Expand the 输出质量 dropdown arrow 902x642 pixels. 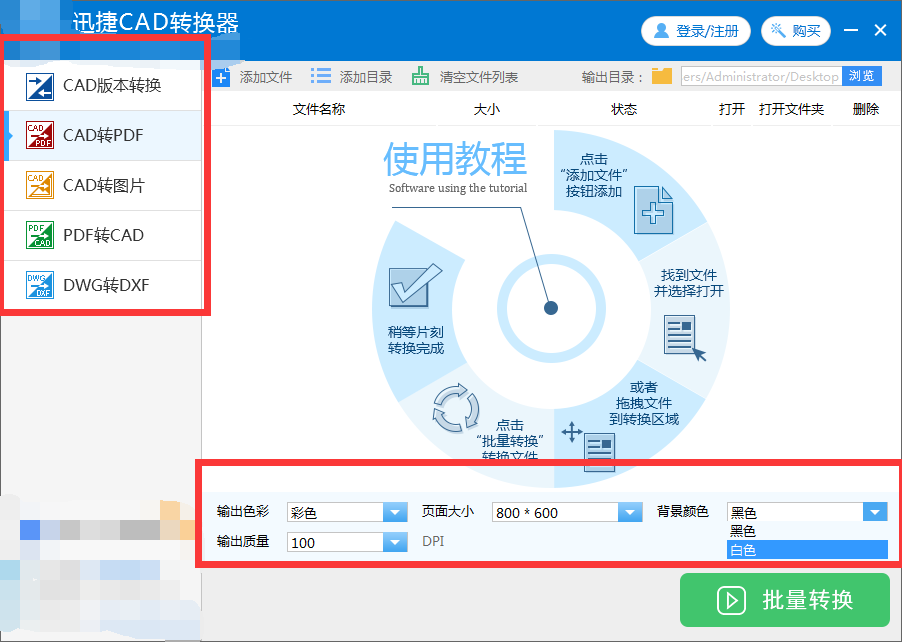[x=395, y=542]
